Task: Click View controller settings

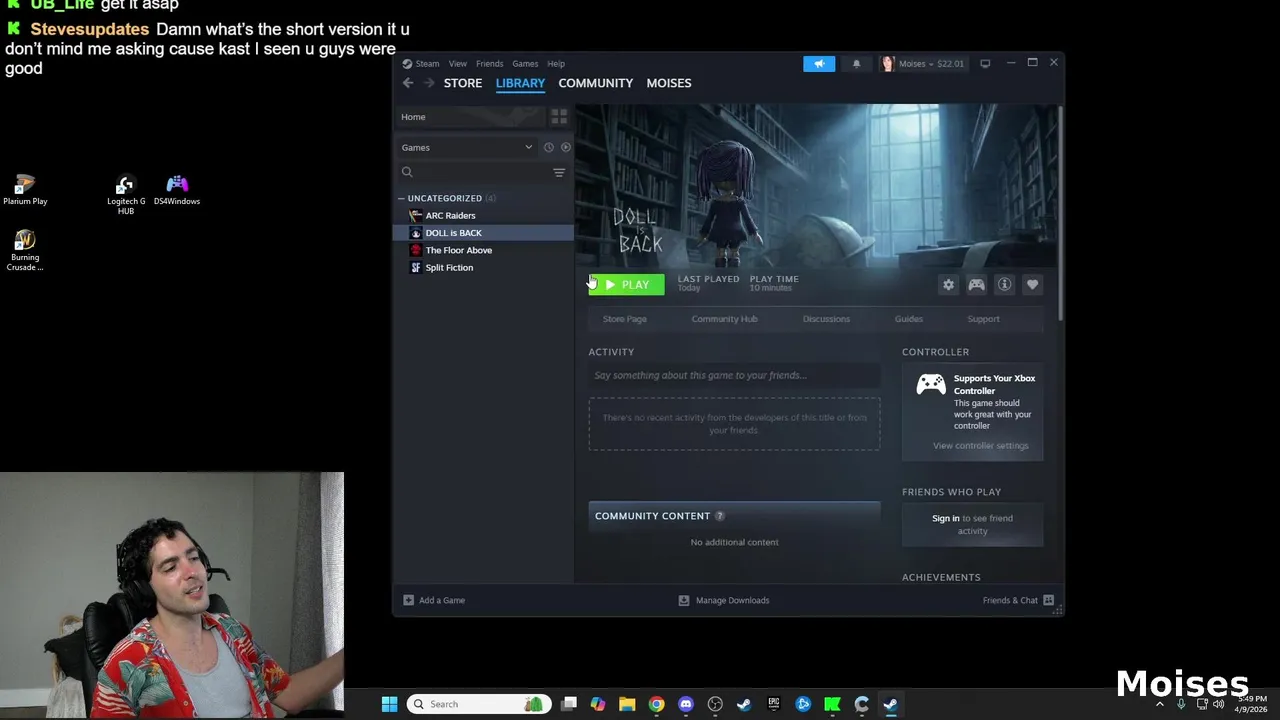Action: tap(980, 446)
